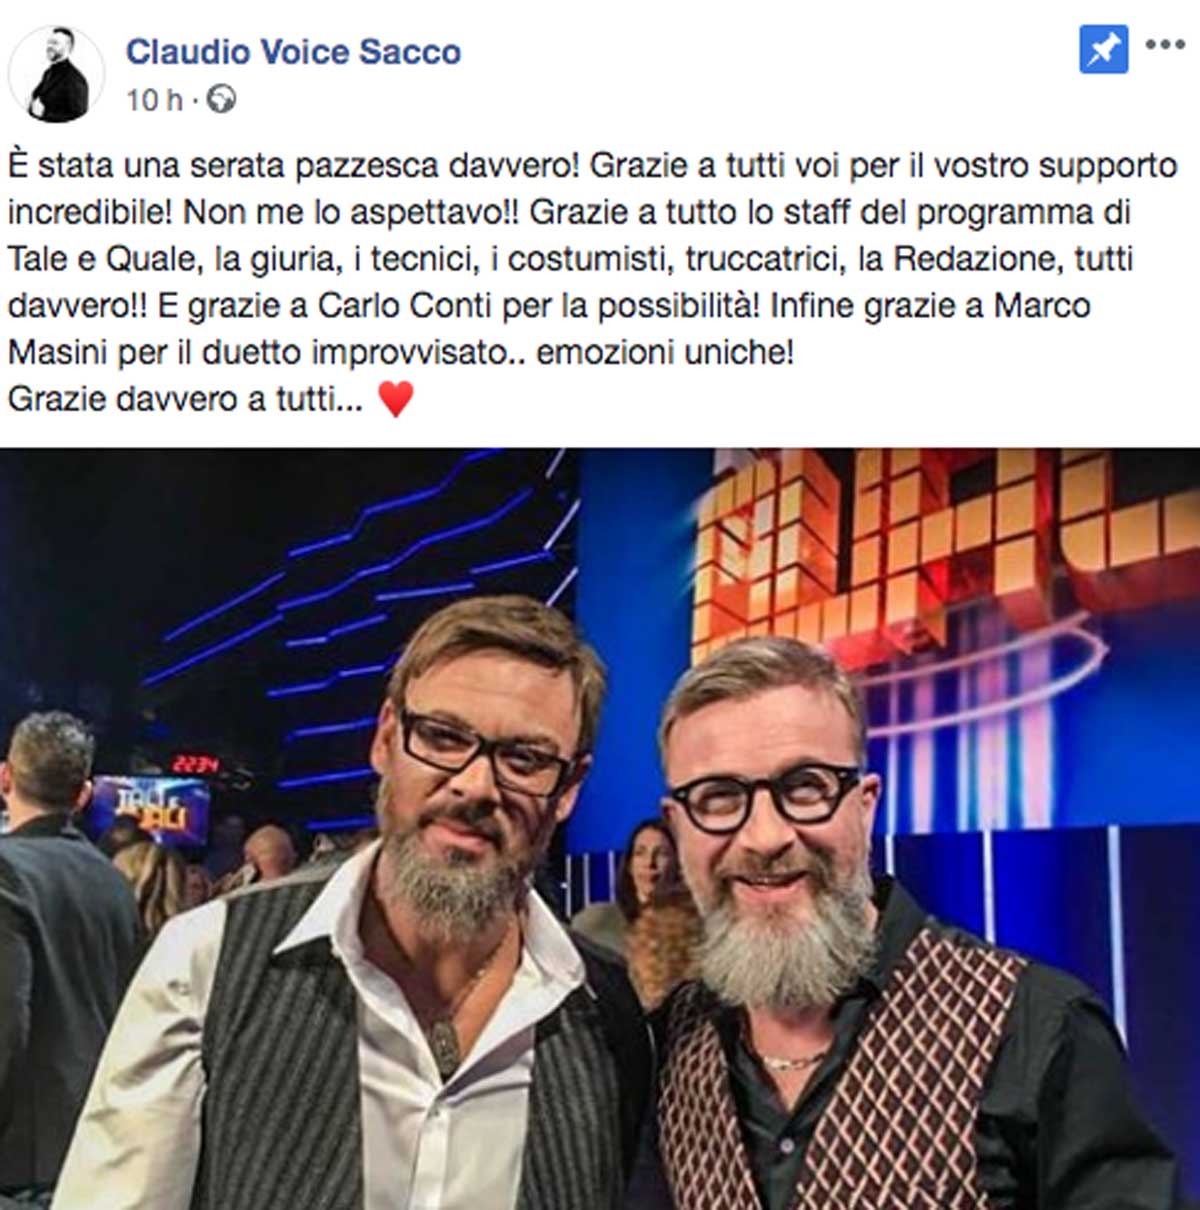
Task: Open the three-dots post options menu
Action: [x=1165, y=46]
